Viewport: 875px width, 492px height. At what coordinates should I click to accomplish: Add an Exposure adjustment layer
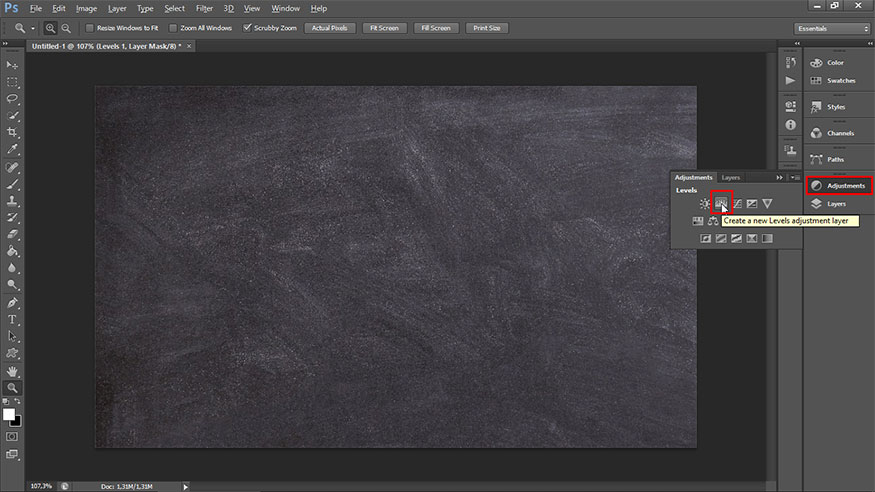tap(752, 204)
